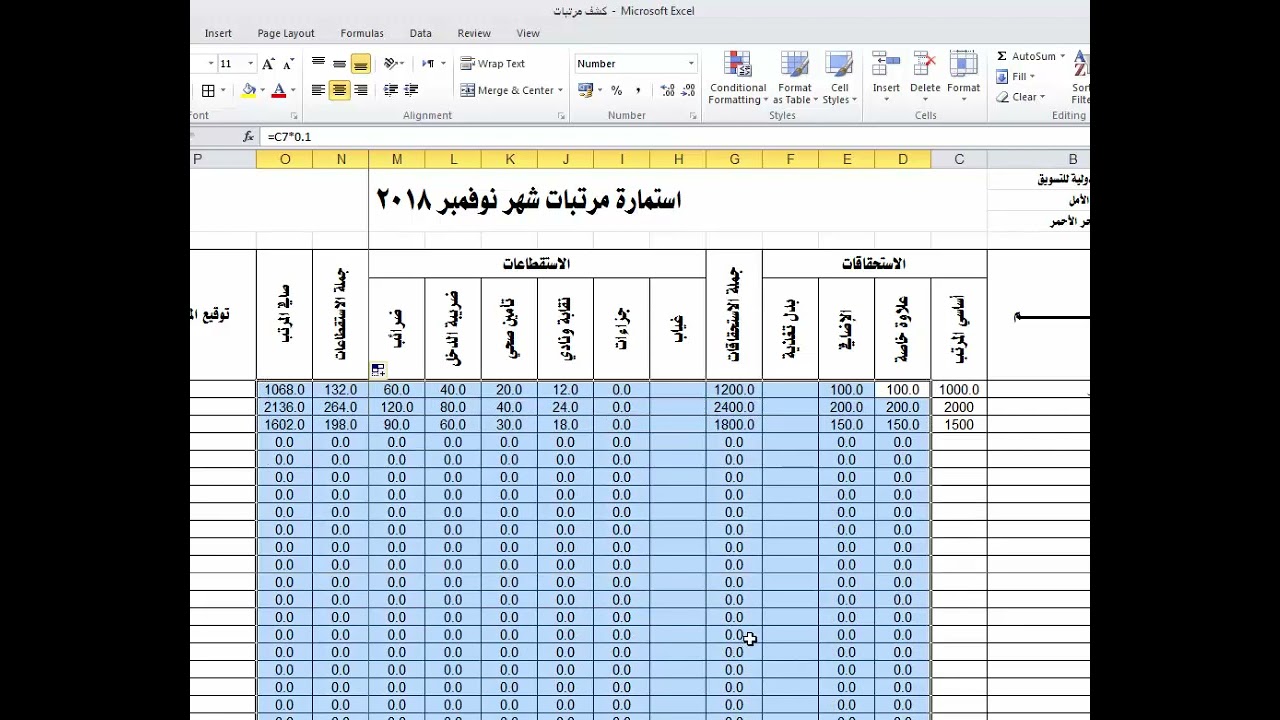Click Merge & Center

[x=507, y=90]
